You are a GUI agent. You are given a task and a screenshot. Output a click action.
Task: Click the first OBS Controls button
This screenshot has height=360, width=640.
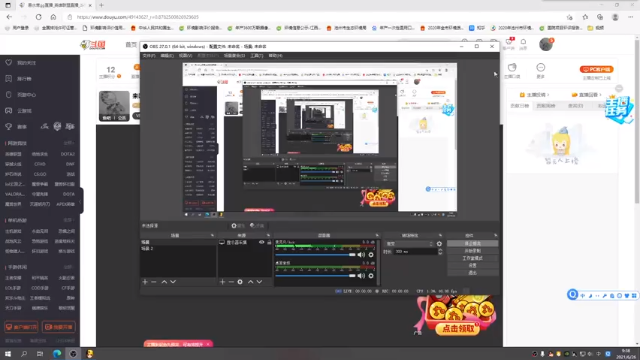point(472,243)
